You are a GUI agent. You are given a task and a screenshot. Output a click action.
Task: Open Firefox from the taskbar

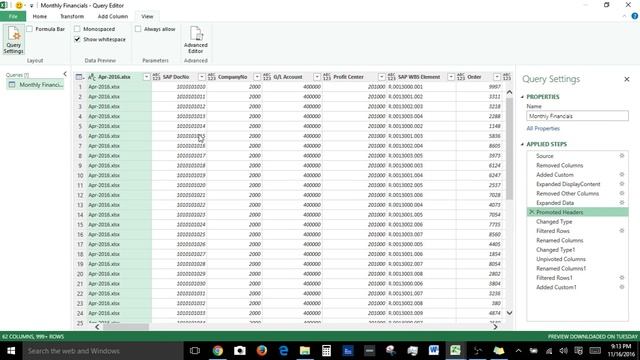tap(262, 351)
